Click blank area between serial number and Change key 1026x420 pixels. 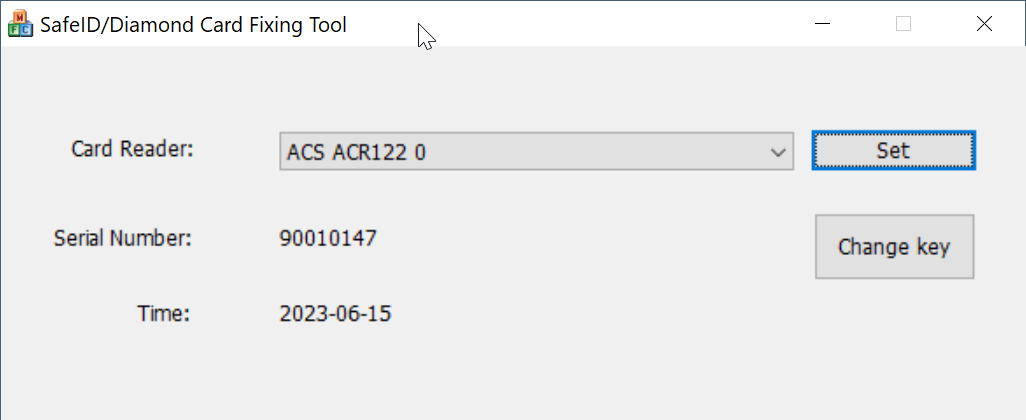600,240
